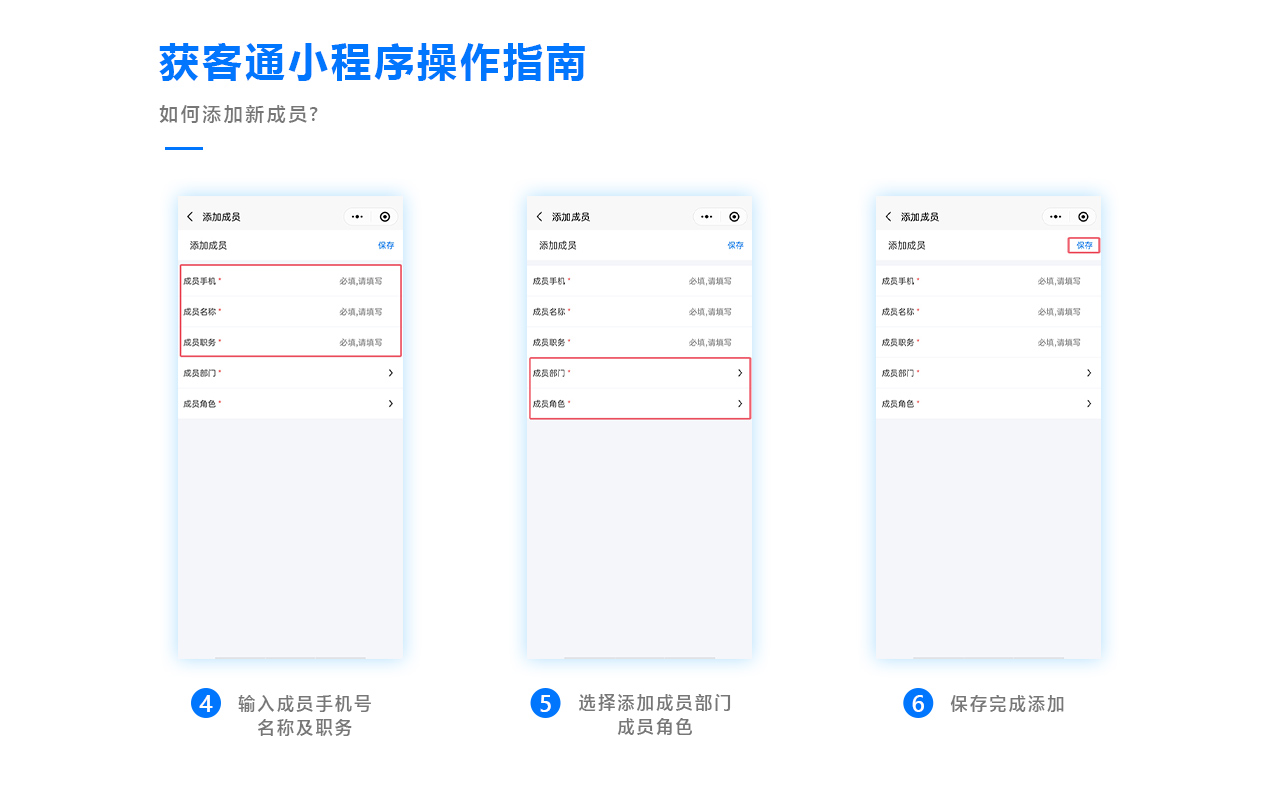Click caption 输入成员手机号

tap(305, 704)
